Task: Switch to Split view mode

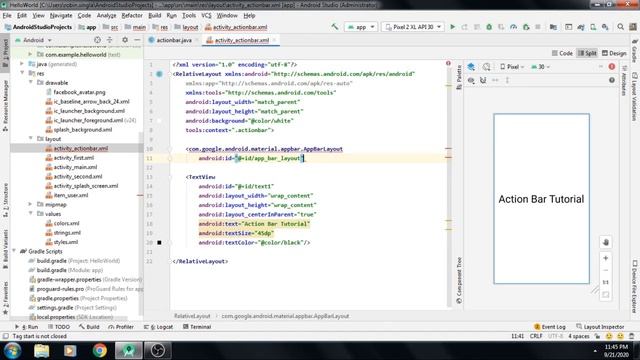Action: 587,53
